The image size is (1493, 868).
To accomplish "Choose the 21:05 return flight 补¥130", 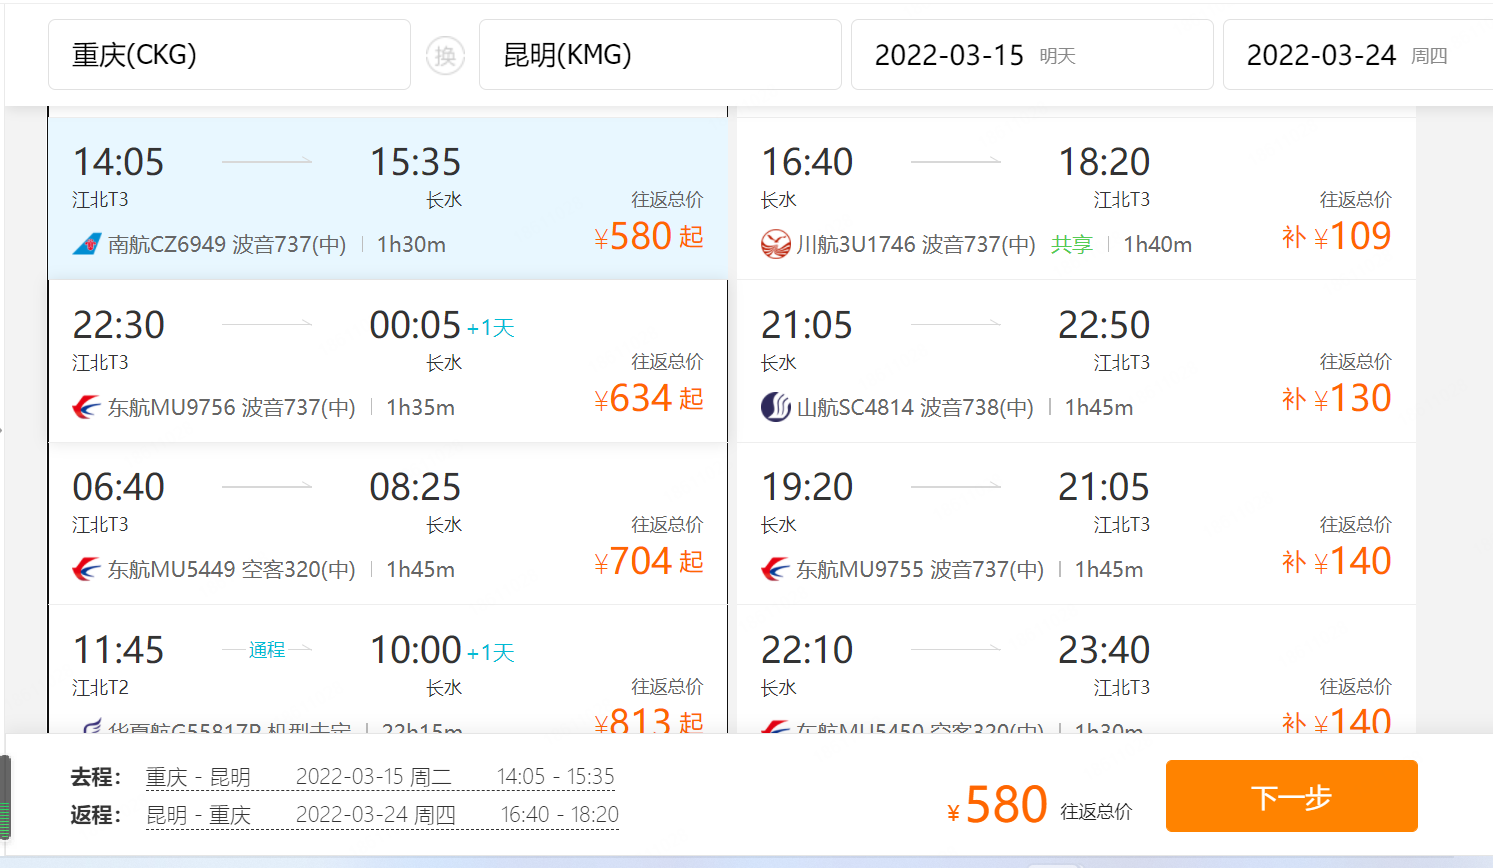I will coord(1075,361).
